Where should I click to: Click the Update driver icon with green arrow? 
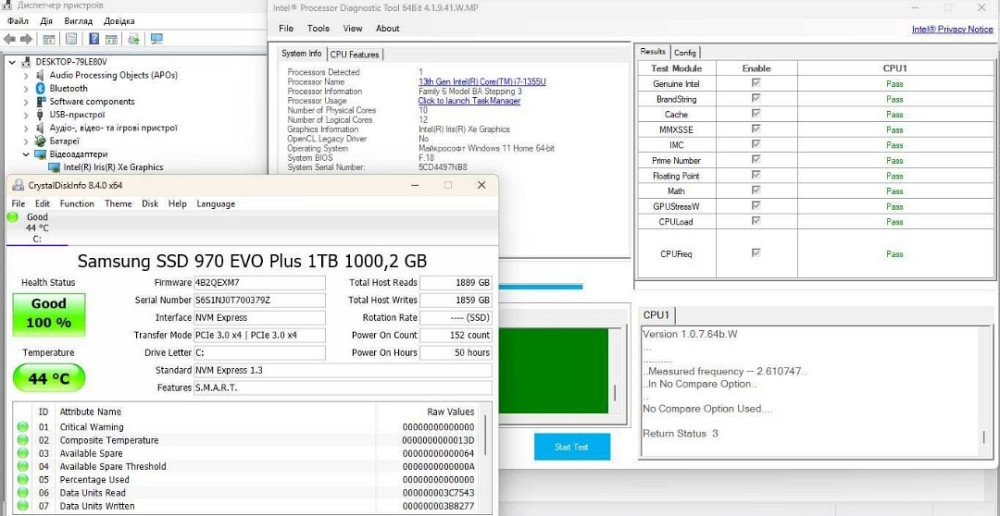[x=133, y=39]
